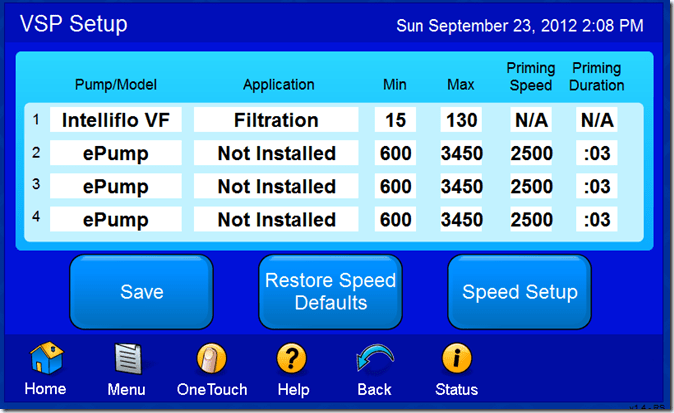Go to the Home screen icon
Screen dimensions: 674x413
pyautogui.click(x=45, y=360)
